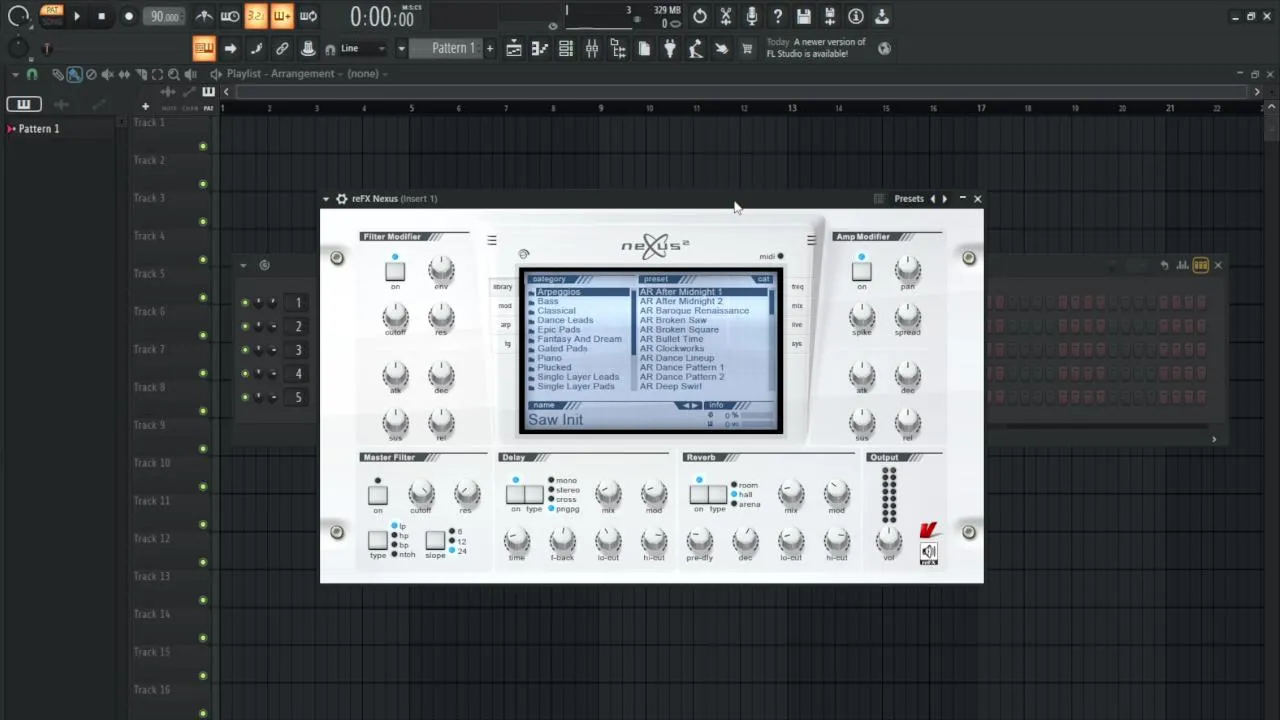Open the right Nexus hamburger menu
The height and width of the screenshot is (720, 1280).
811,240
